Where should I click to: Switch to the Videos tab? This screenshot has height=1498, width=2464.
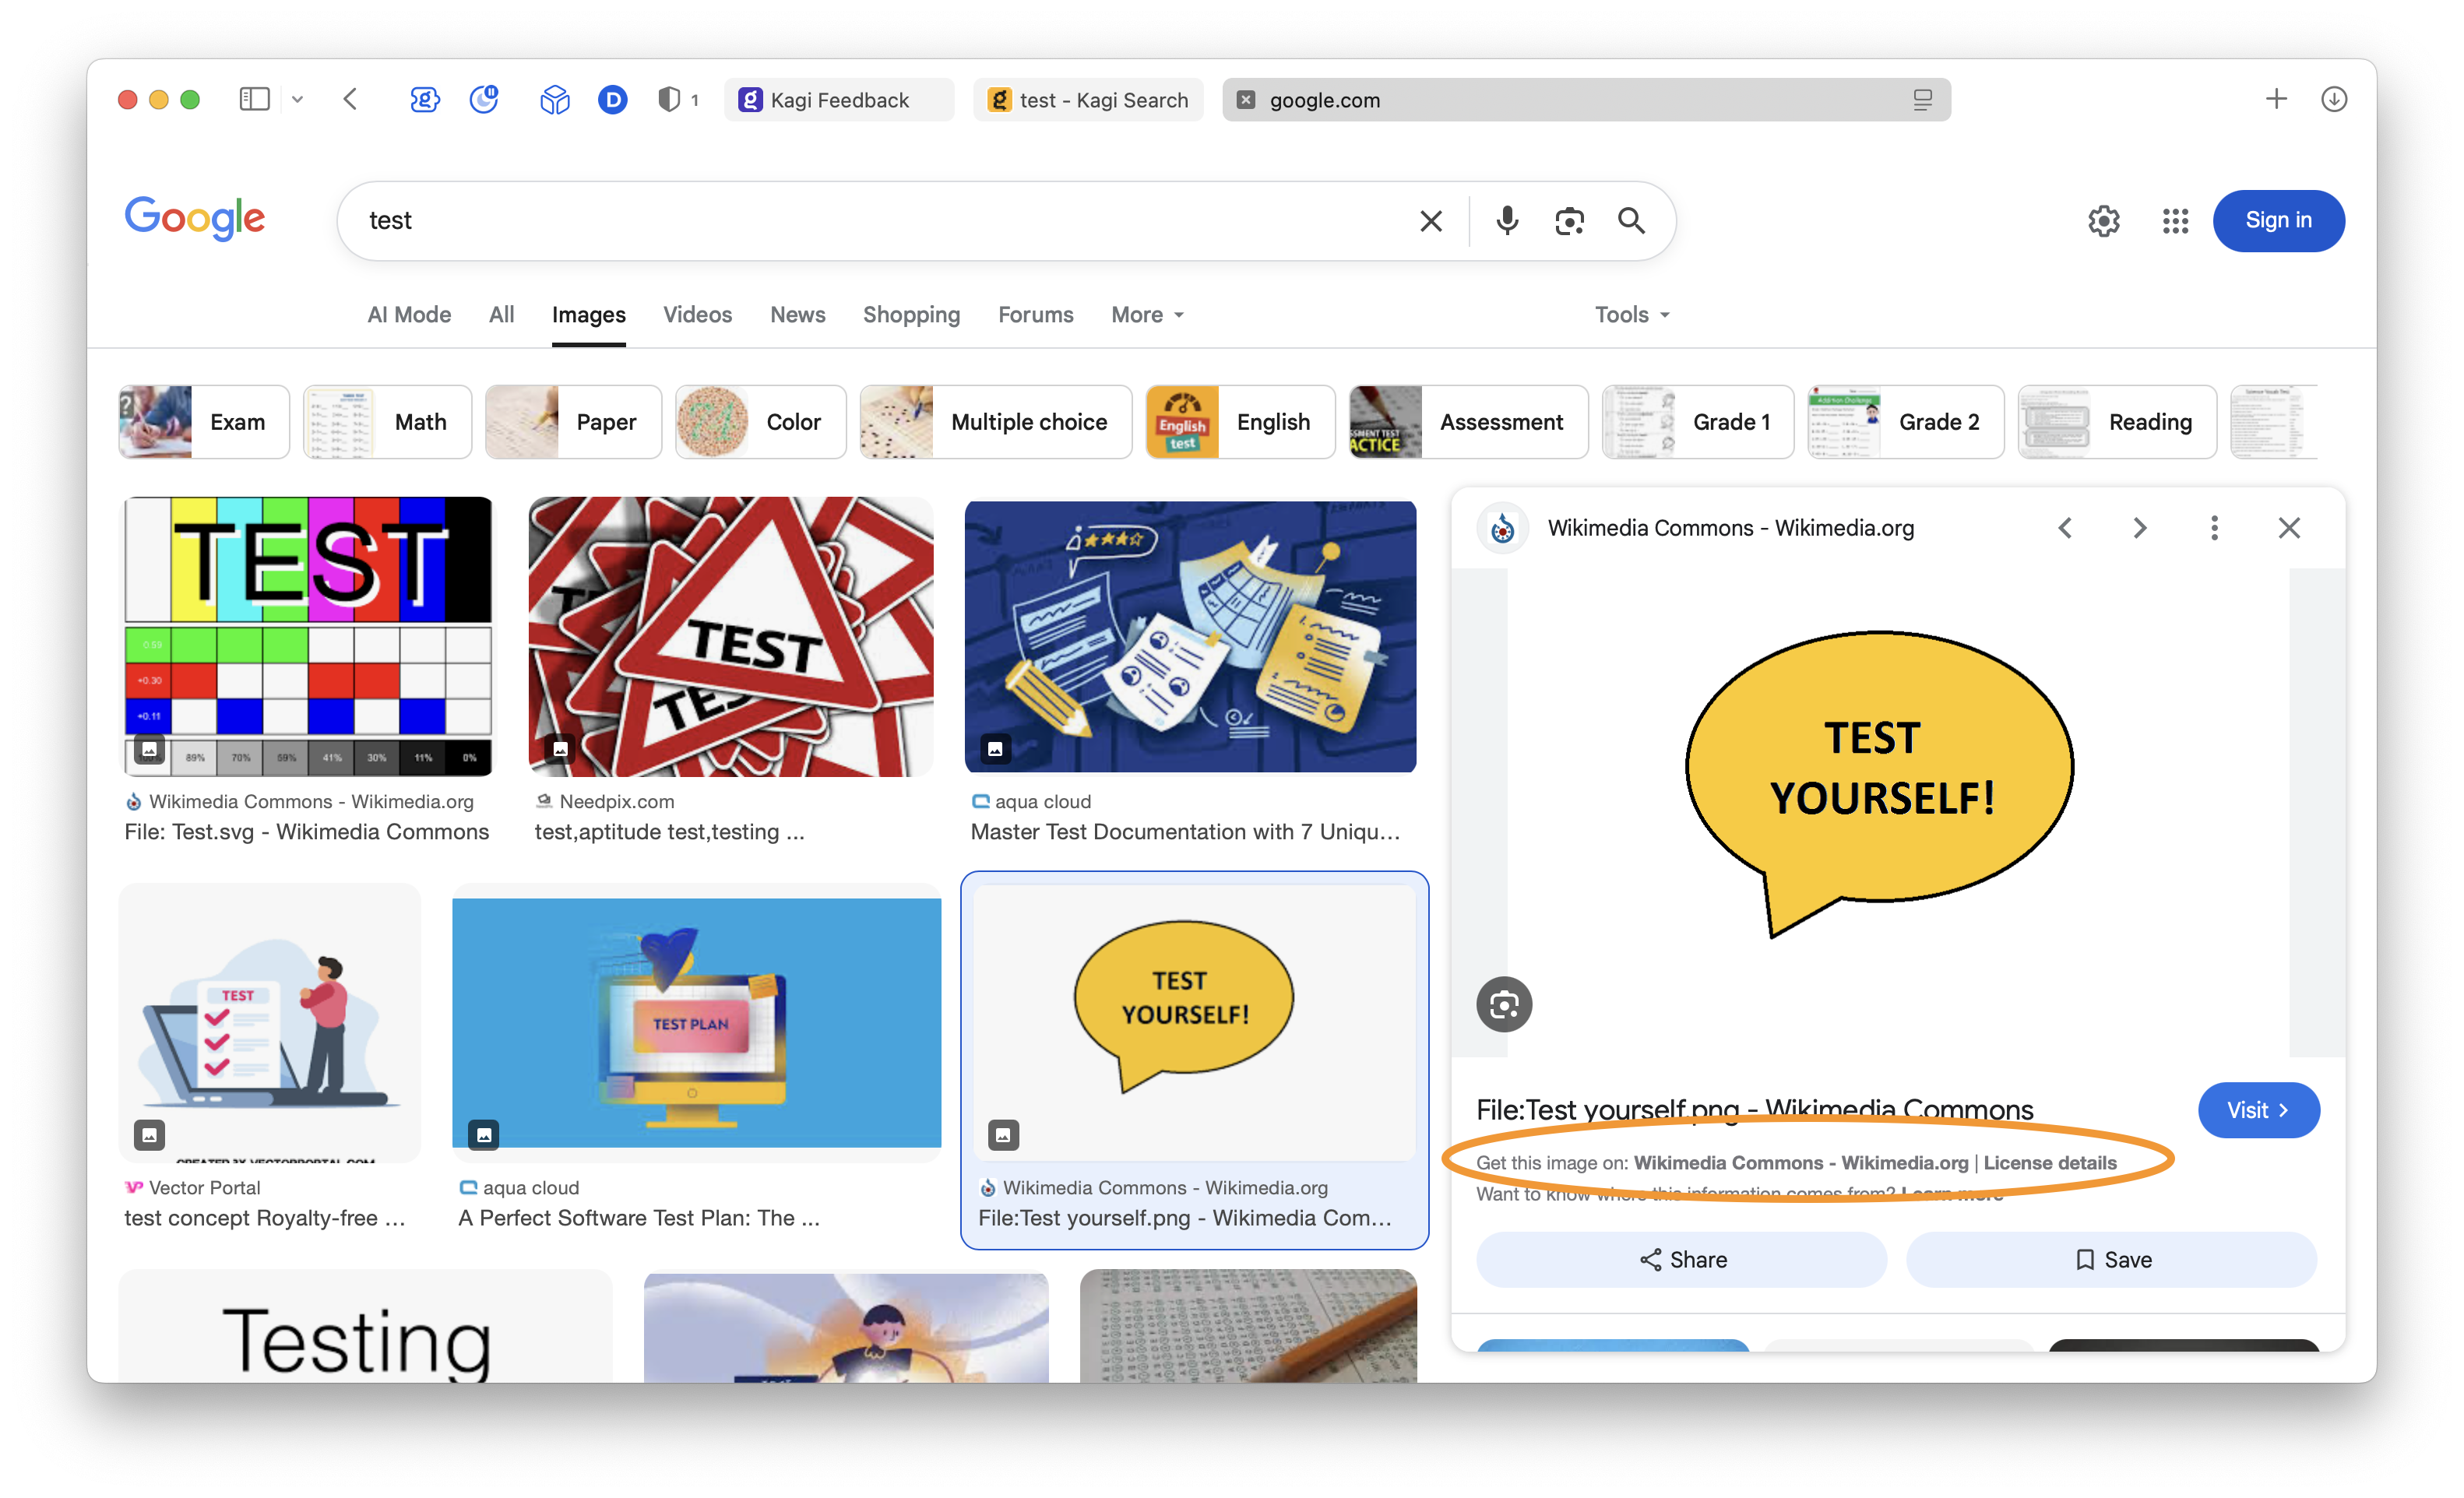[x=697, y=315]
